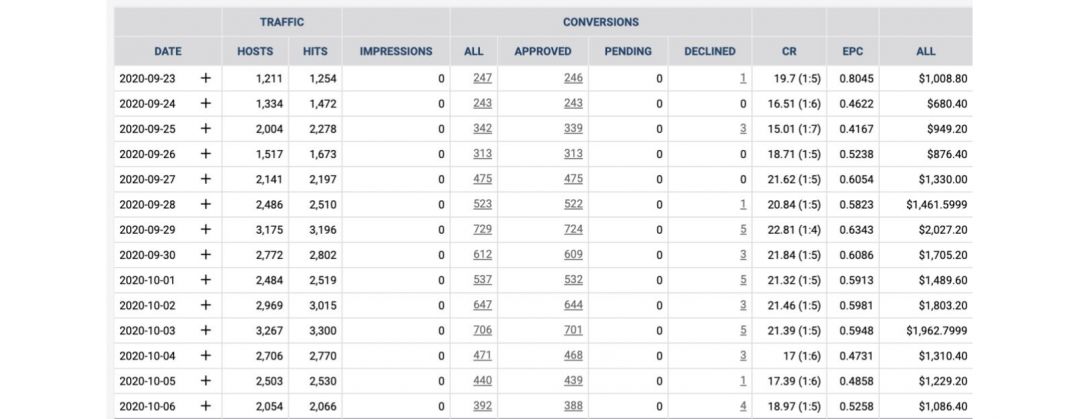Sort by HOSTS column header

[x=255, y=51]
